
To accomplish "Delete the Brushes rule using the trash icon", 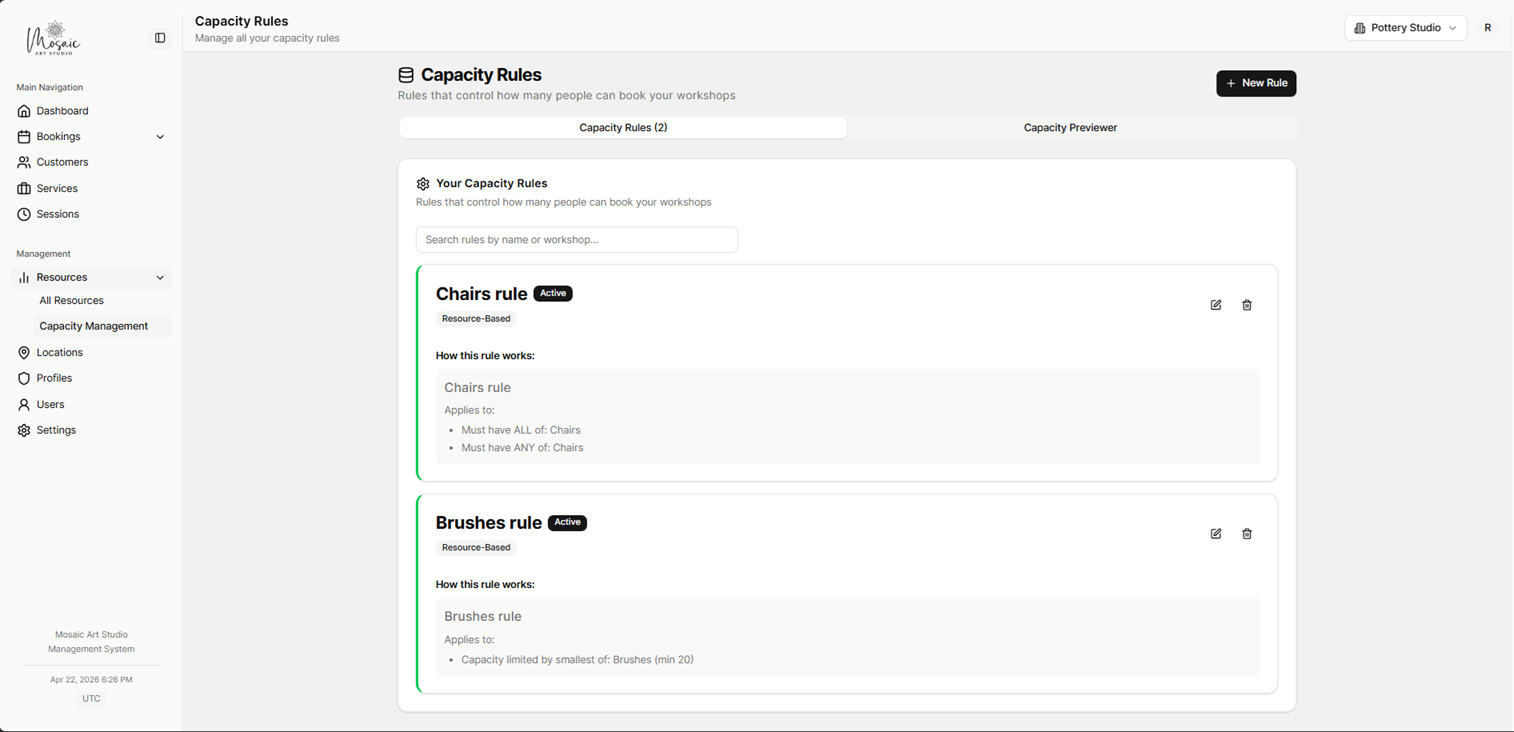I will [1247, 534].
